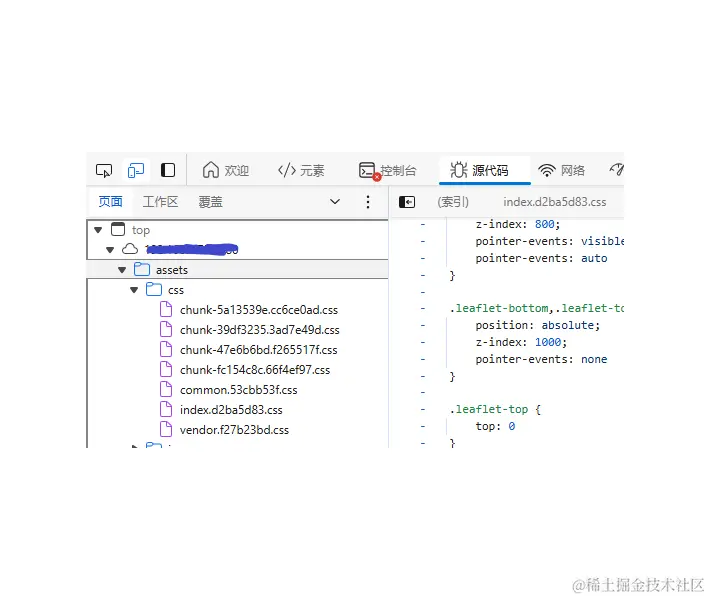Open vendor.f27b23bd.css file
710x599 pixels.
click(x=234, y=430)
